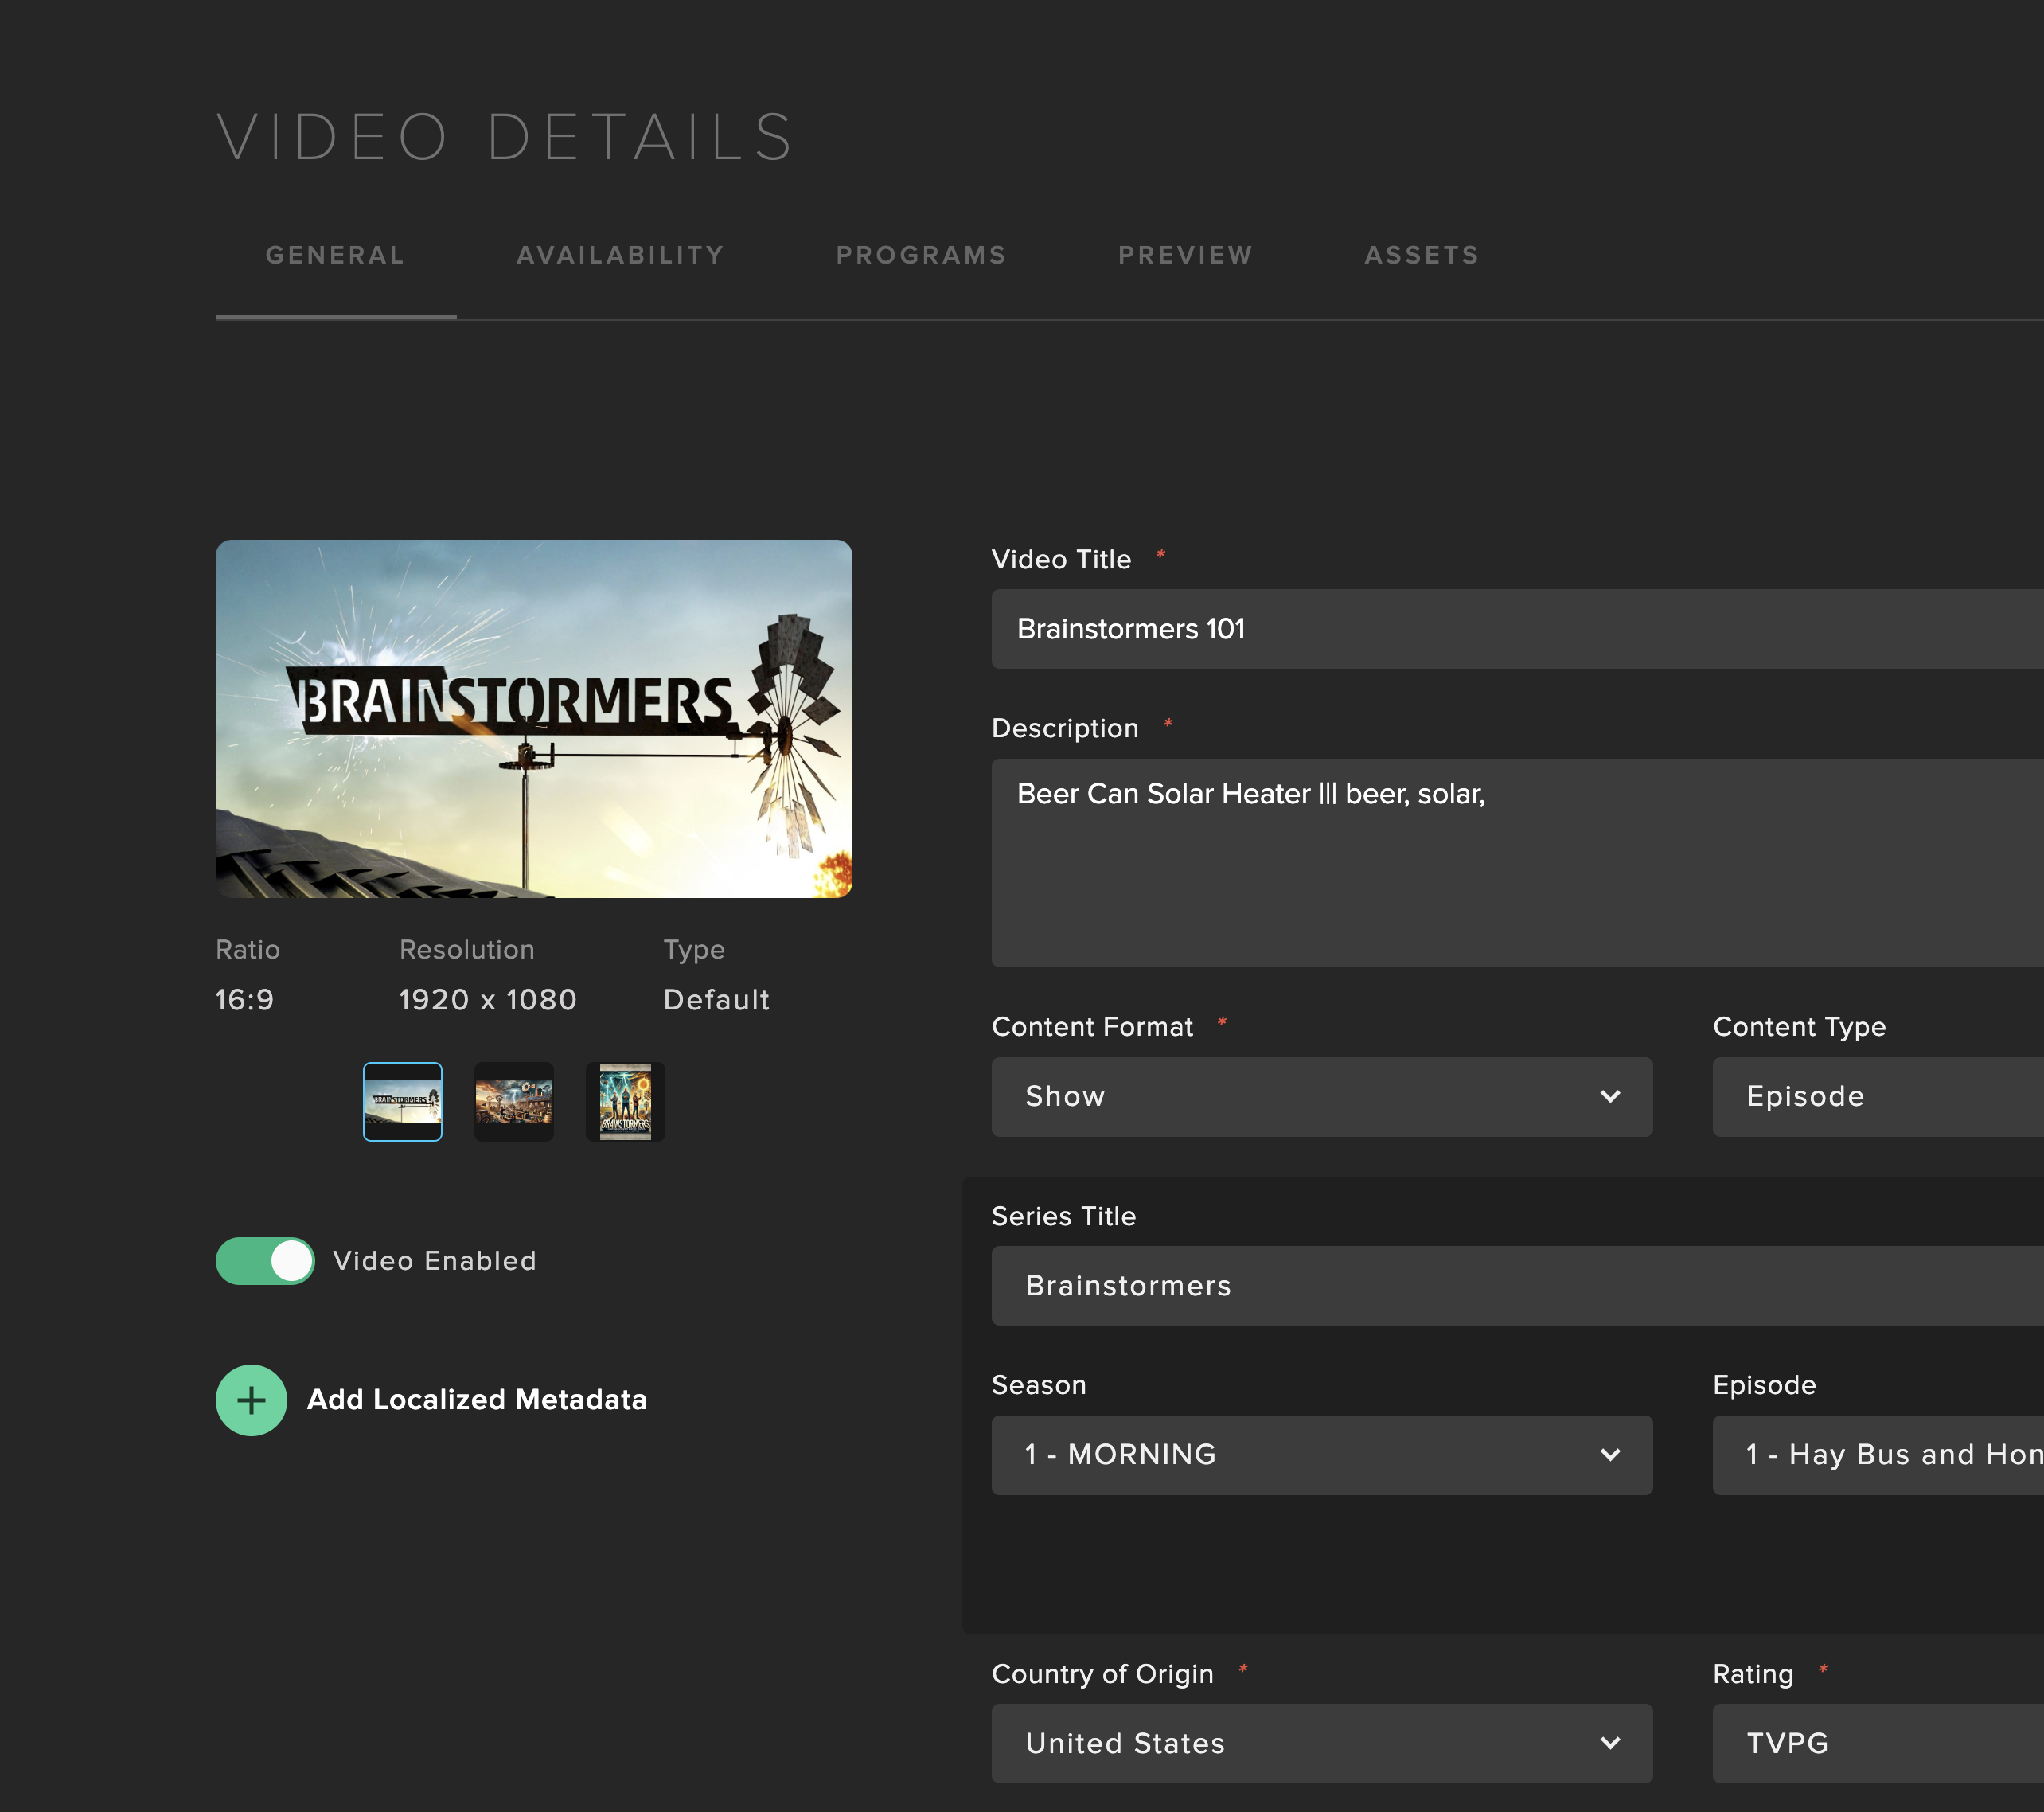
Task: Click the resolution value 1920 x 1080
Action: tap(487, 1000)
